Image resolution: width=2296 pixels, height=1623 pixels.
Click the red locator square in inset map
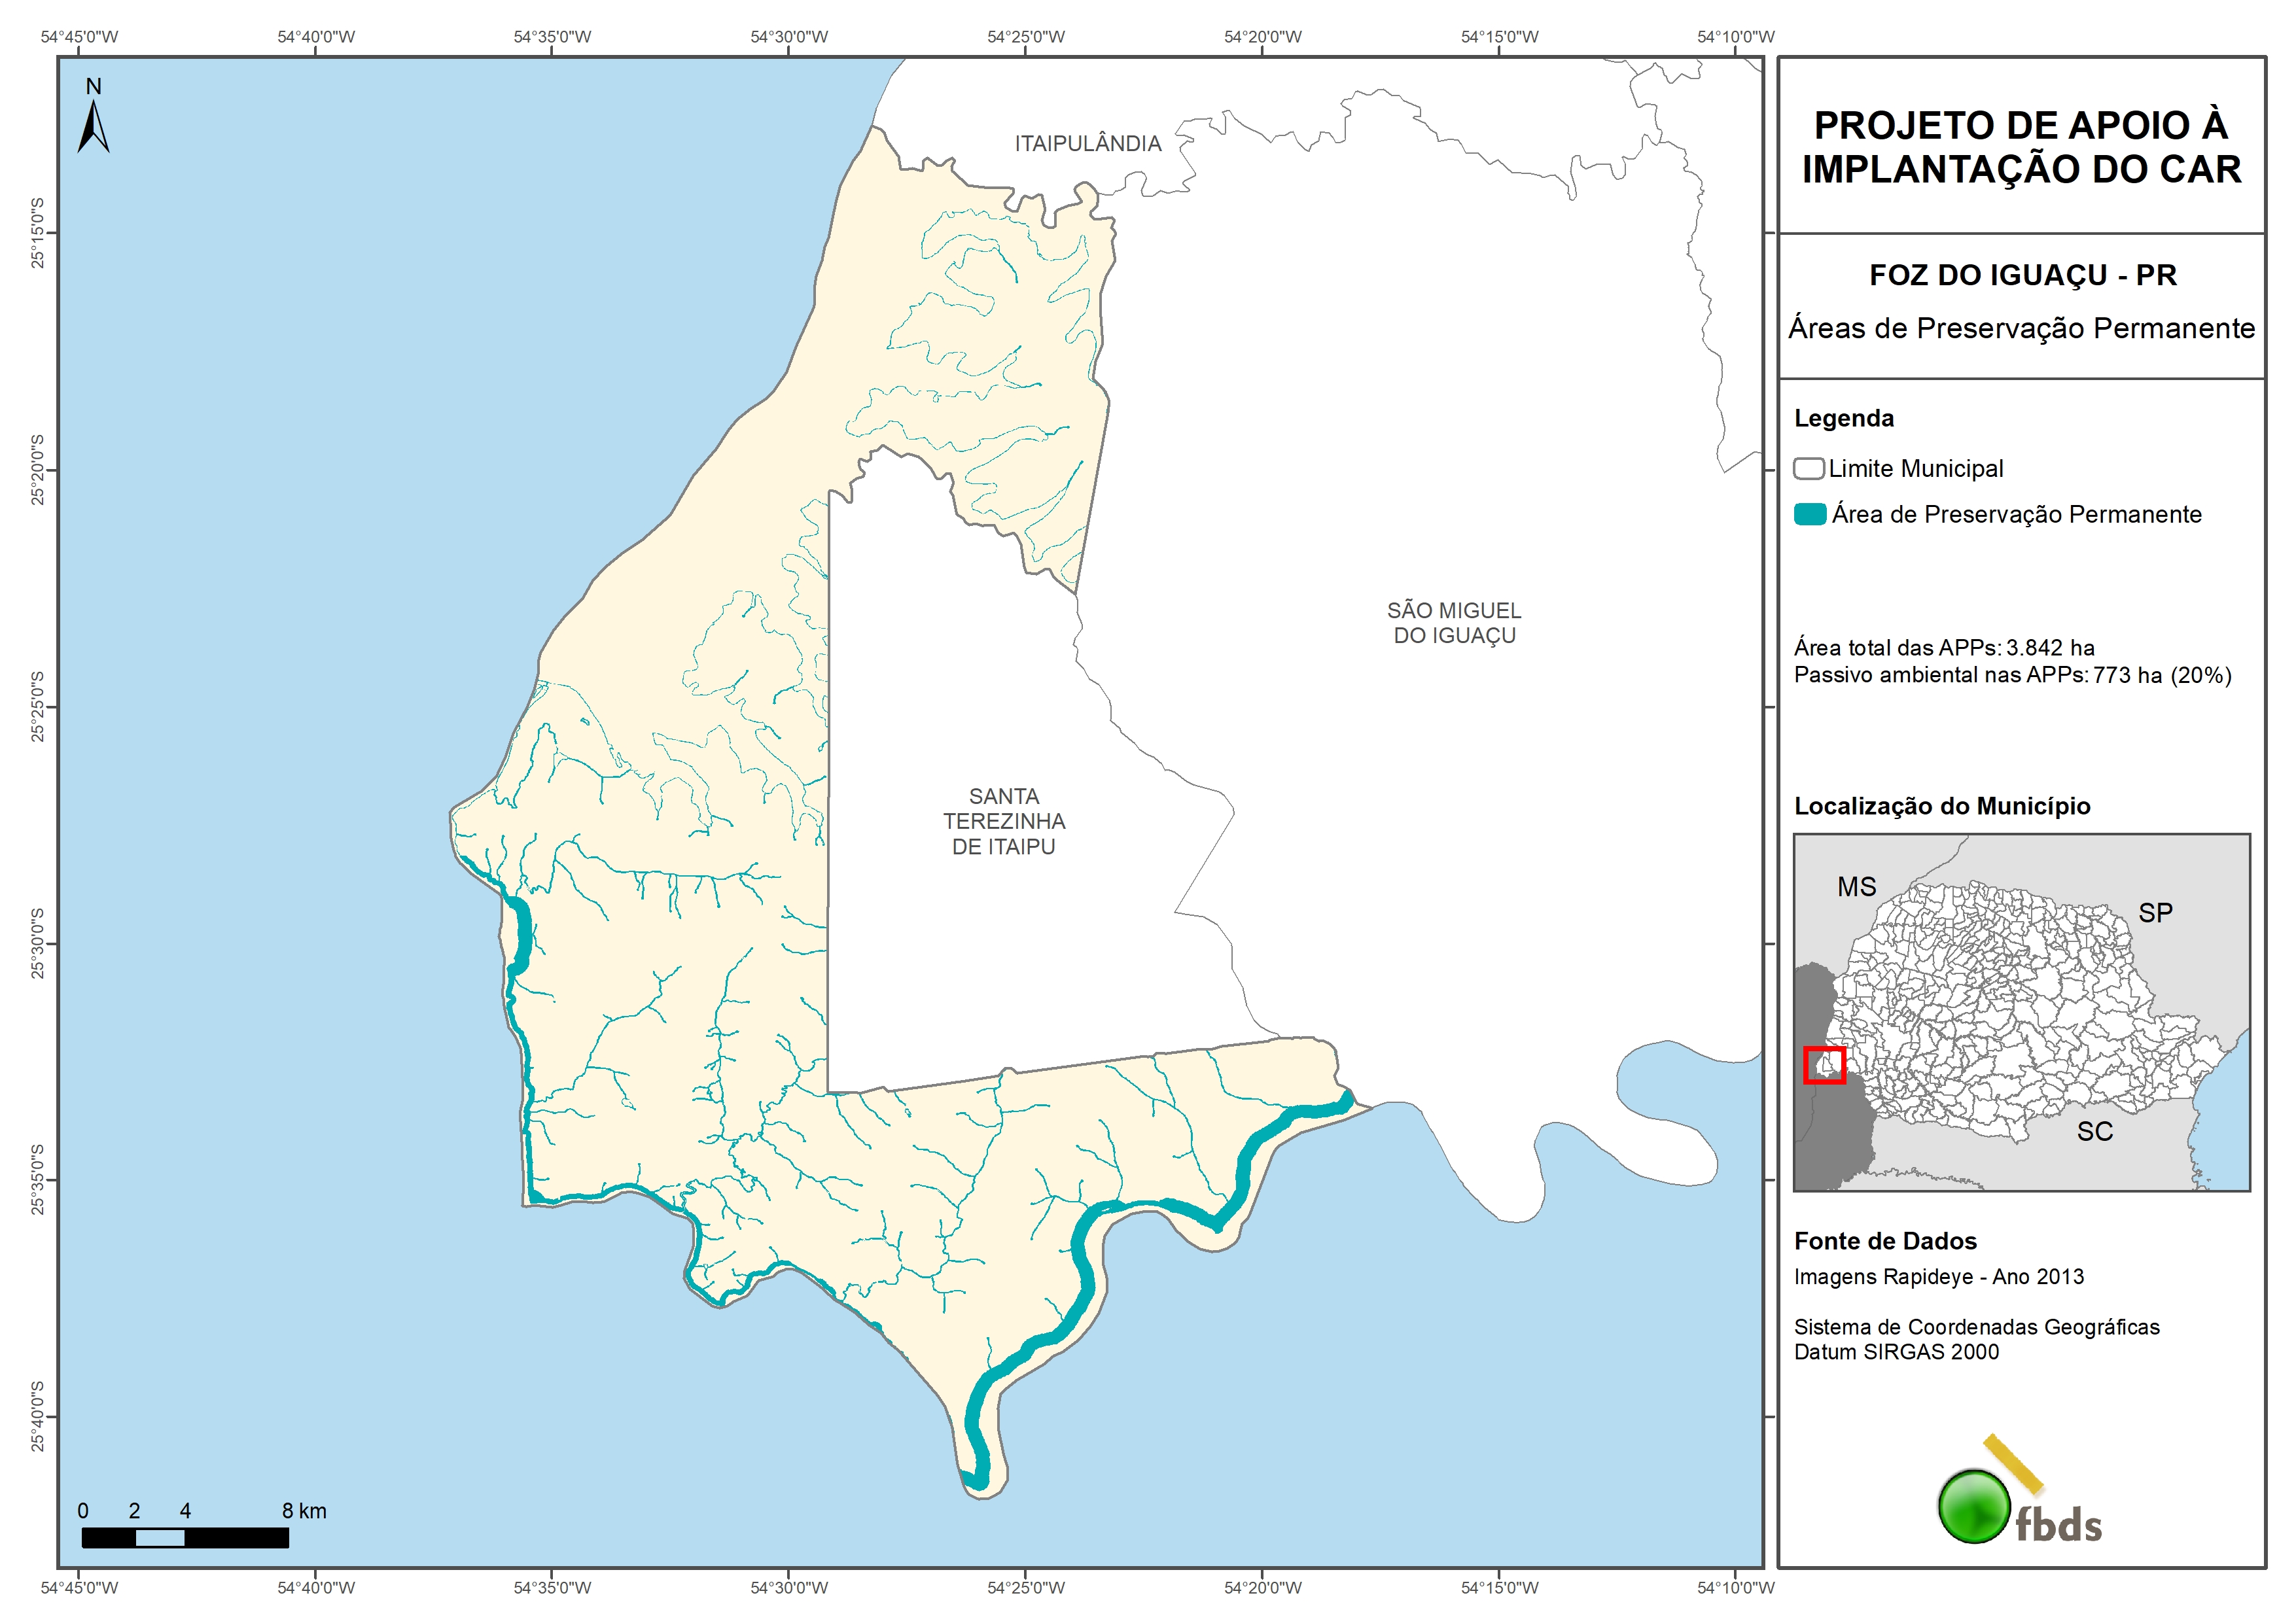point(1824,1065)
